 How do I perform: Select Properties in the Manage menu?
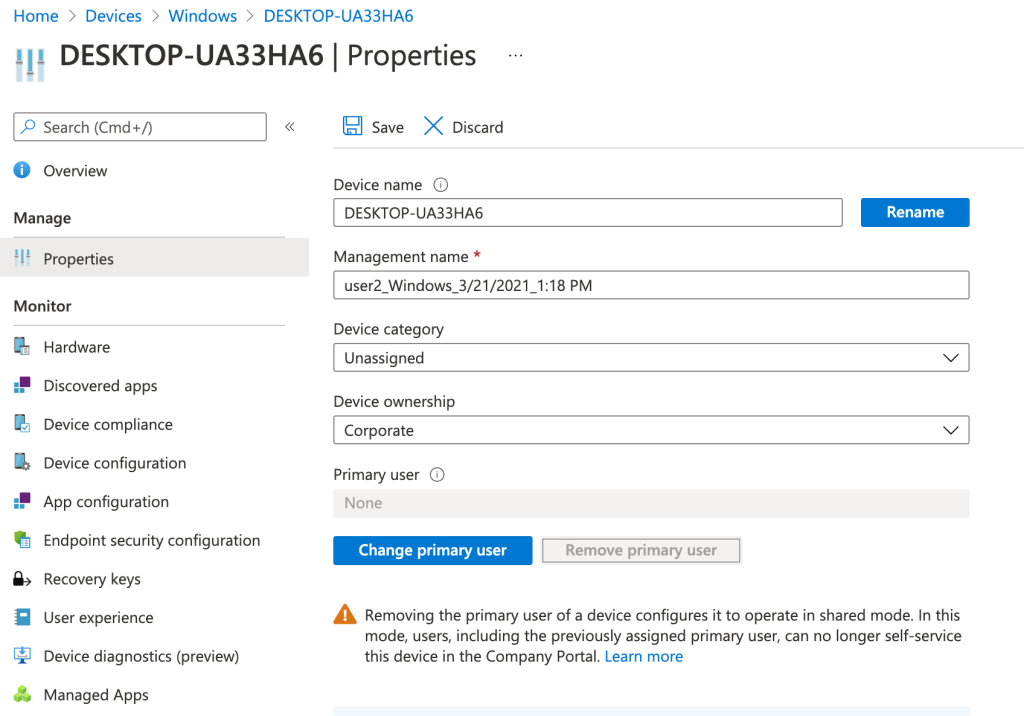pyautogui.click(x=78, y=259)
